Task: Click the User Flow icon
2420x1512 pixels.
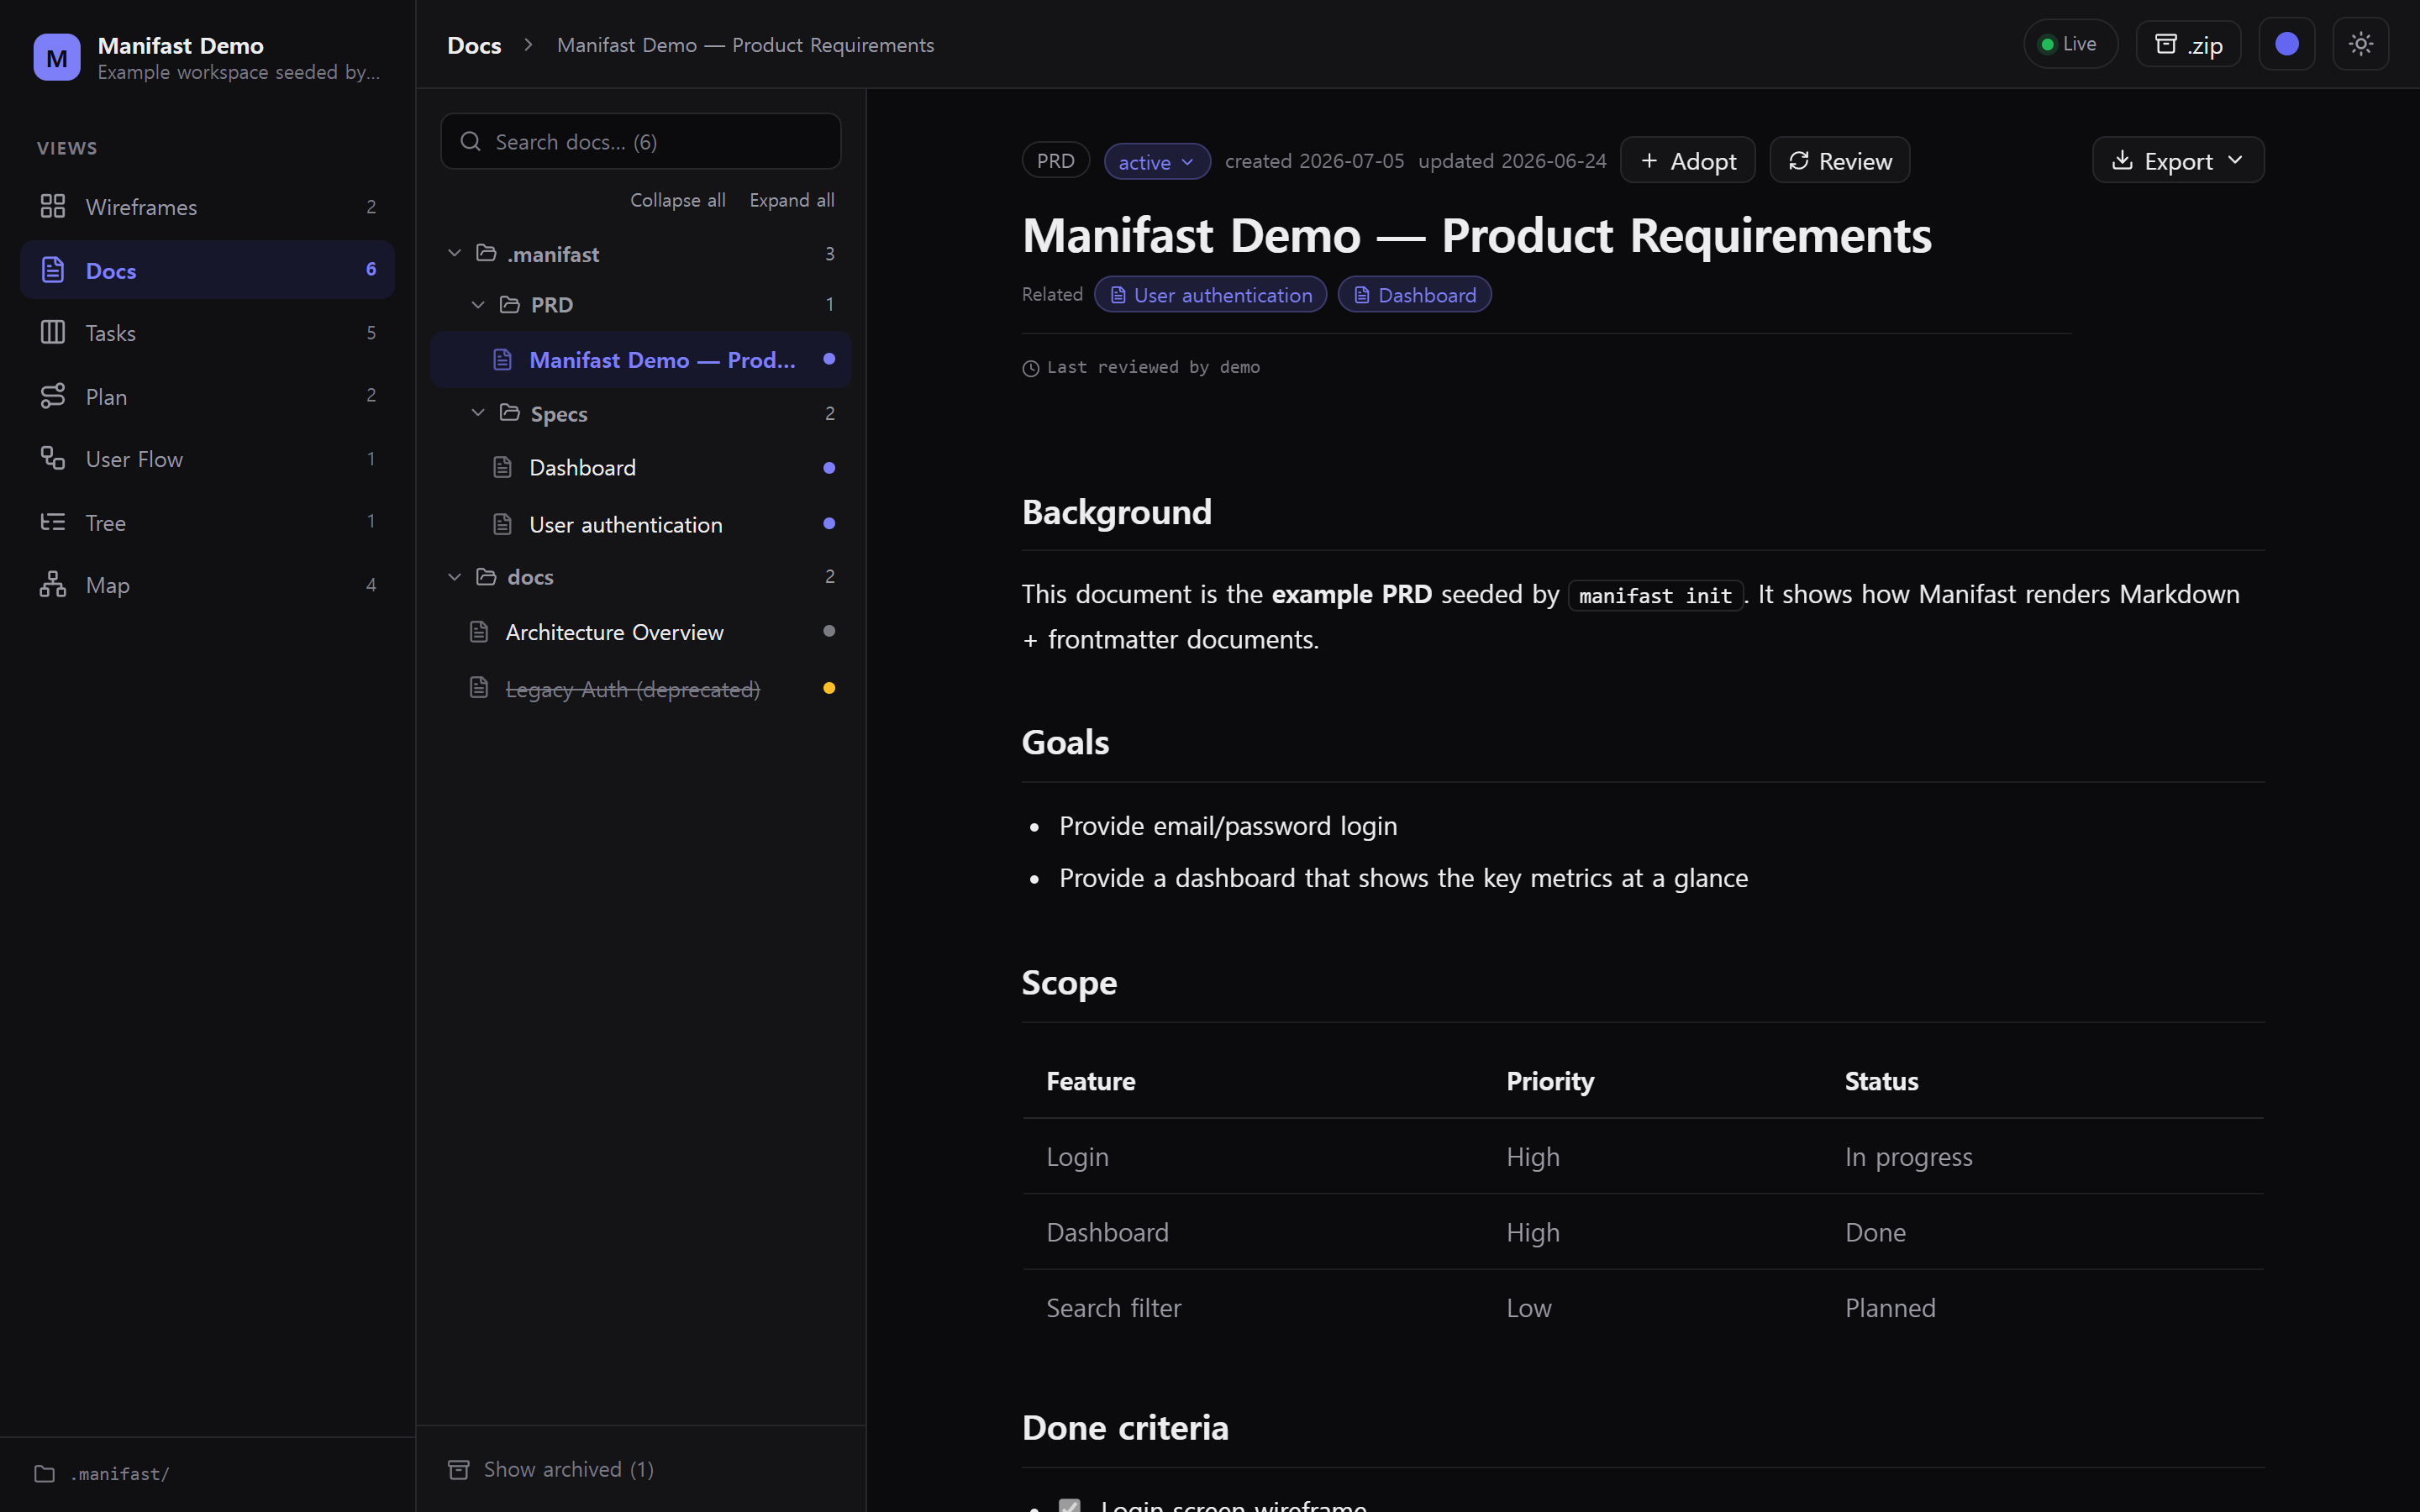Action: coord(52,459)
